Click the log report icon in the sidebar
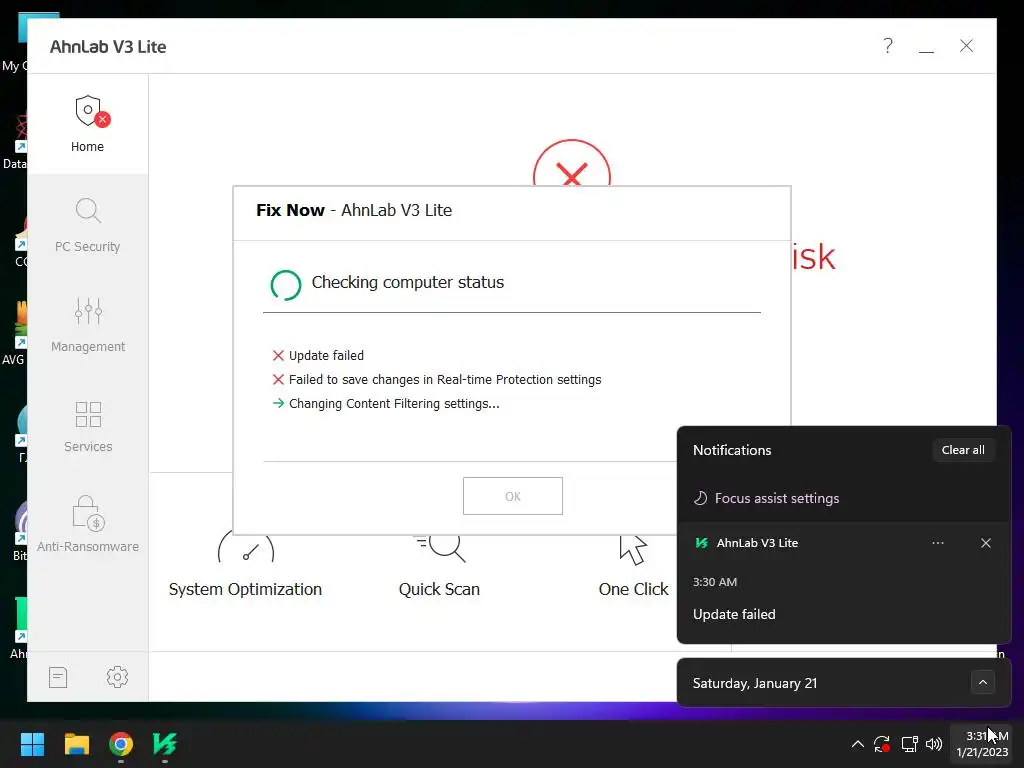 [x=58, y=677]
